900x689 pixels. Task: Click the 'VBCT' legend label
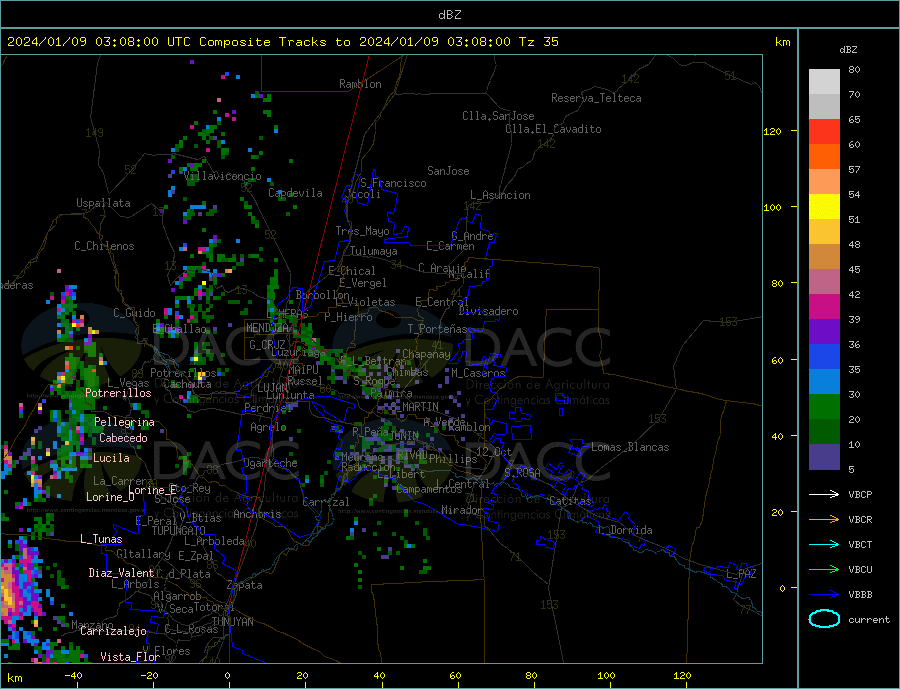(x=860, y=544)
